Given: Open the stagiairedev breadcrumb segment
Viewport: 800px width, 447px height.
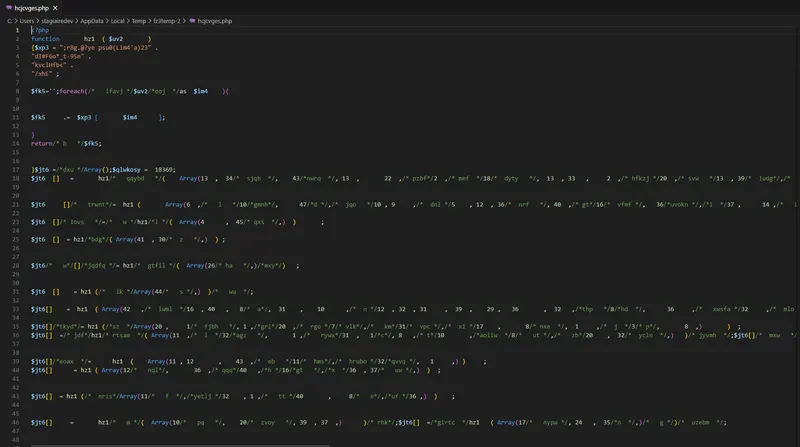Looking at the screenshot, I should point(57,21).
